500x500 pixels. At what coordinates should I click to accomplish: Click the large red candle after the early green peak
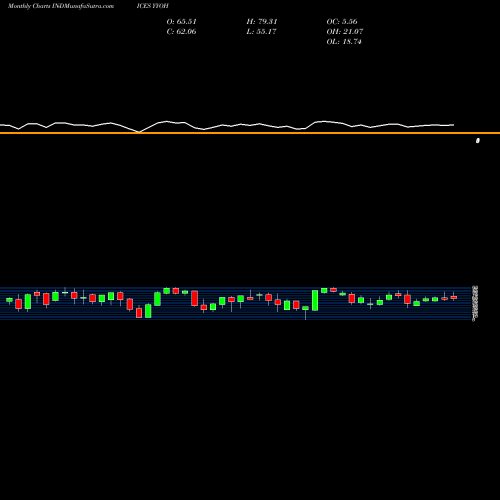click(194, 298)
